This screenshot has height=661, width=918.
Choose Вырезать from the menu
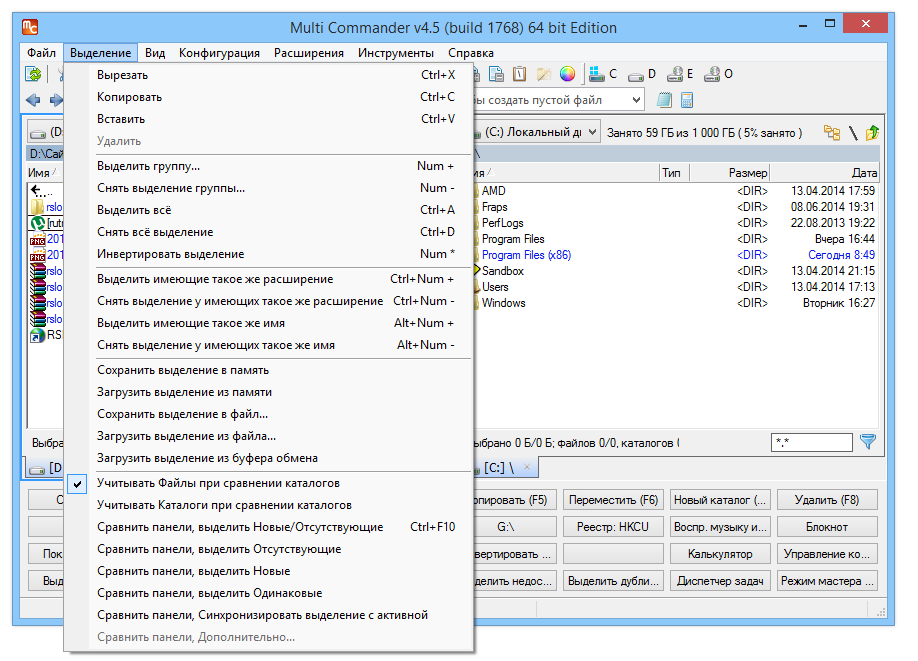268,75
